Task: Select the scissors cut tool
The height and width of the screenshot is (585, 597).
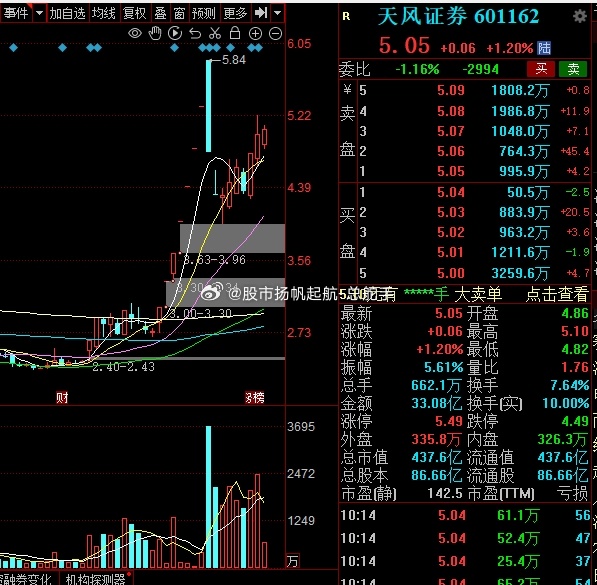Action: point(215,34)
